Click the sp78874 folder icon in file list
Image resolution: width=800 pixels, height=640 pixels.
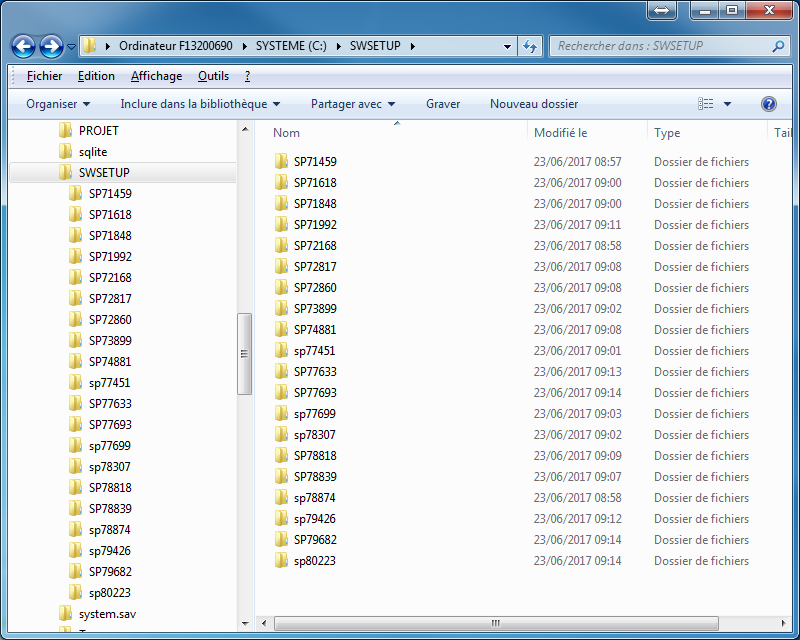[x=281, y=498]
